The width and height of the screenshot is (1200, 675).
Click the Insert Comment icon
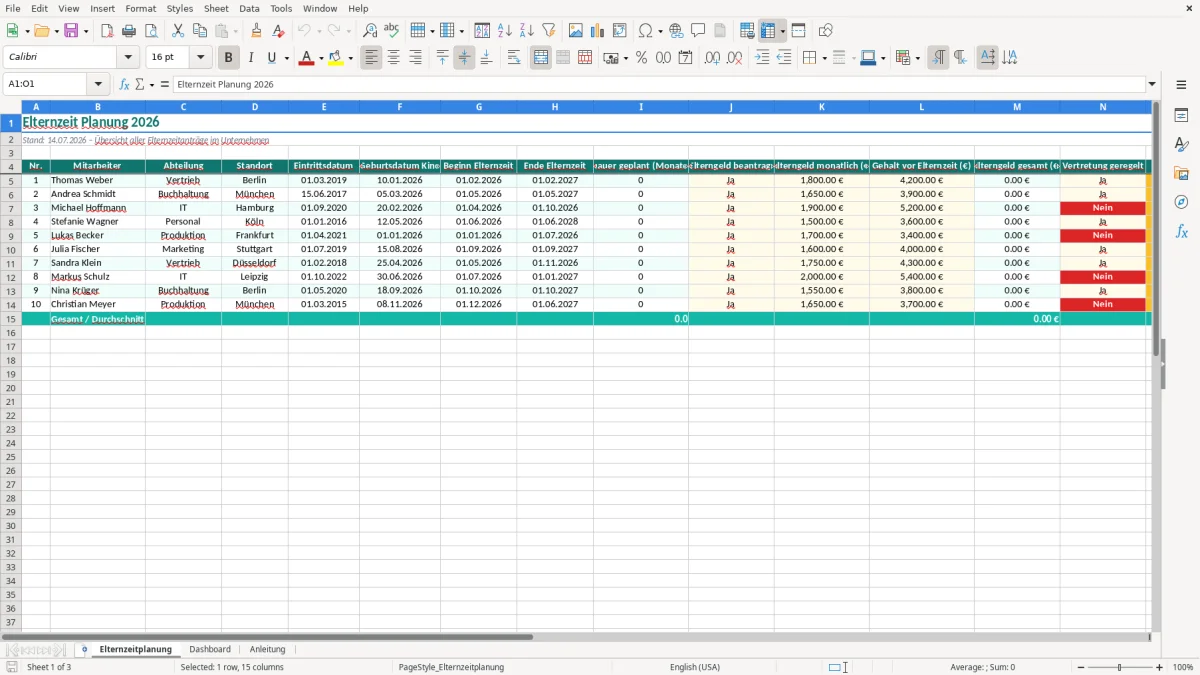click(698, 31)
